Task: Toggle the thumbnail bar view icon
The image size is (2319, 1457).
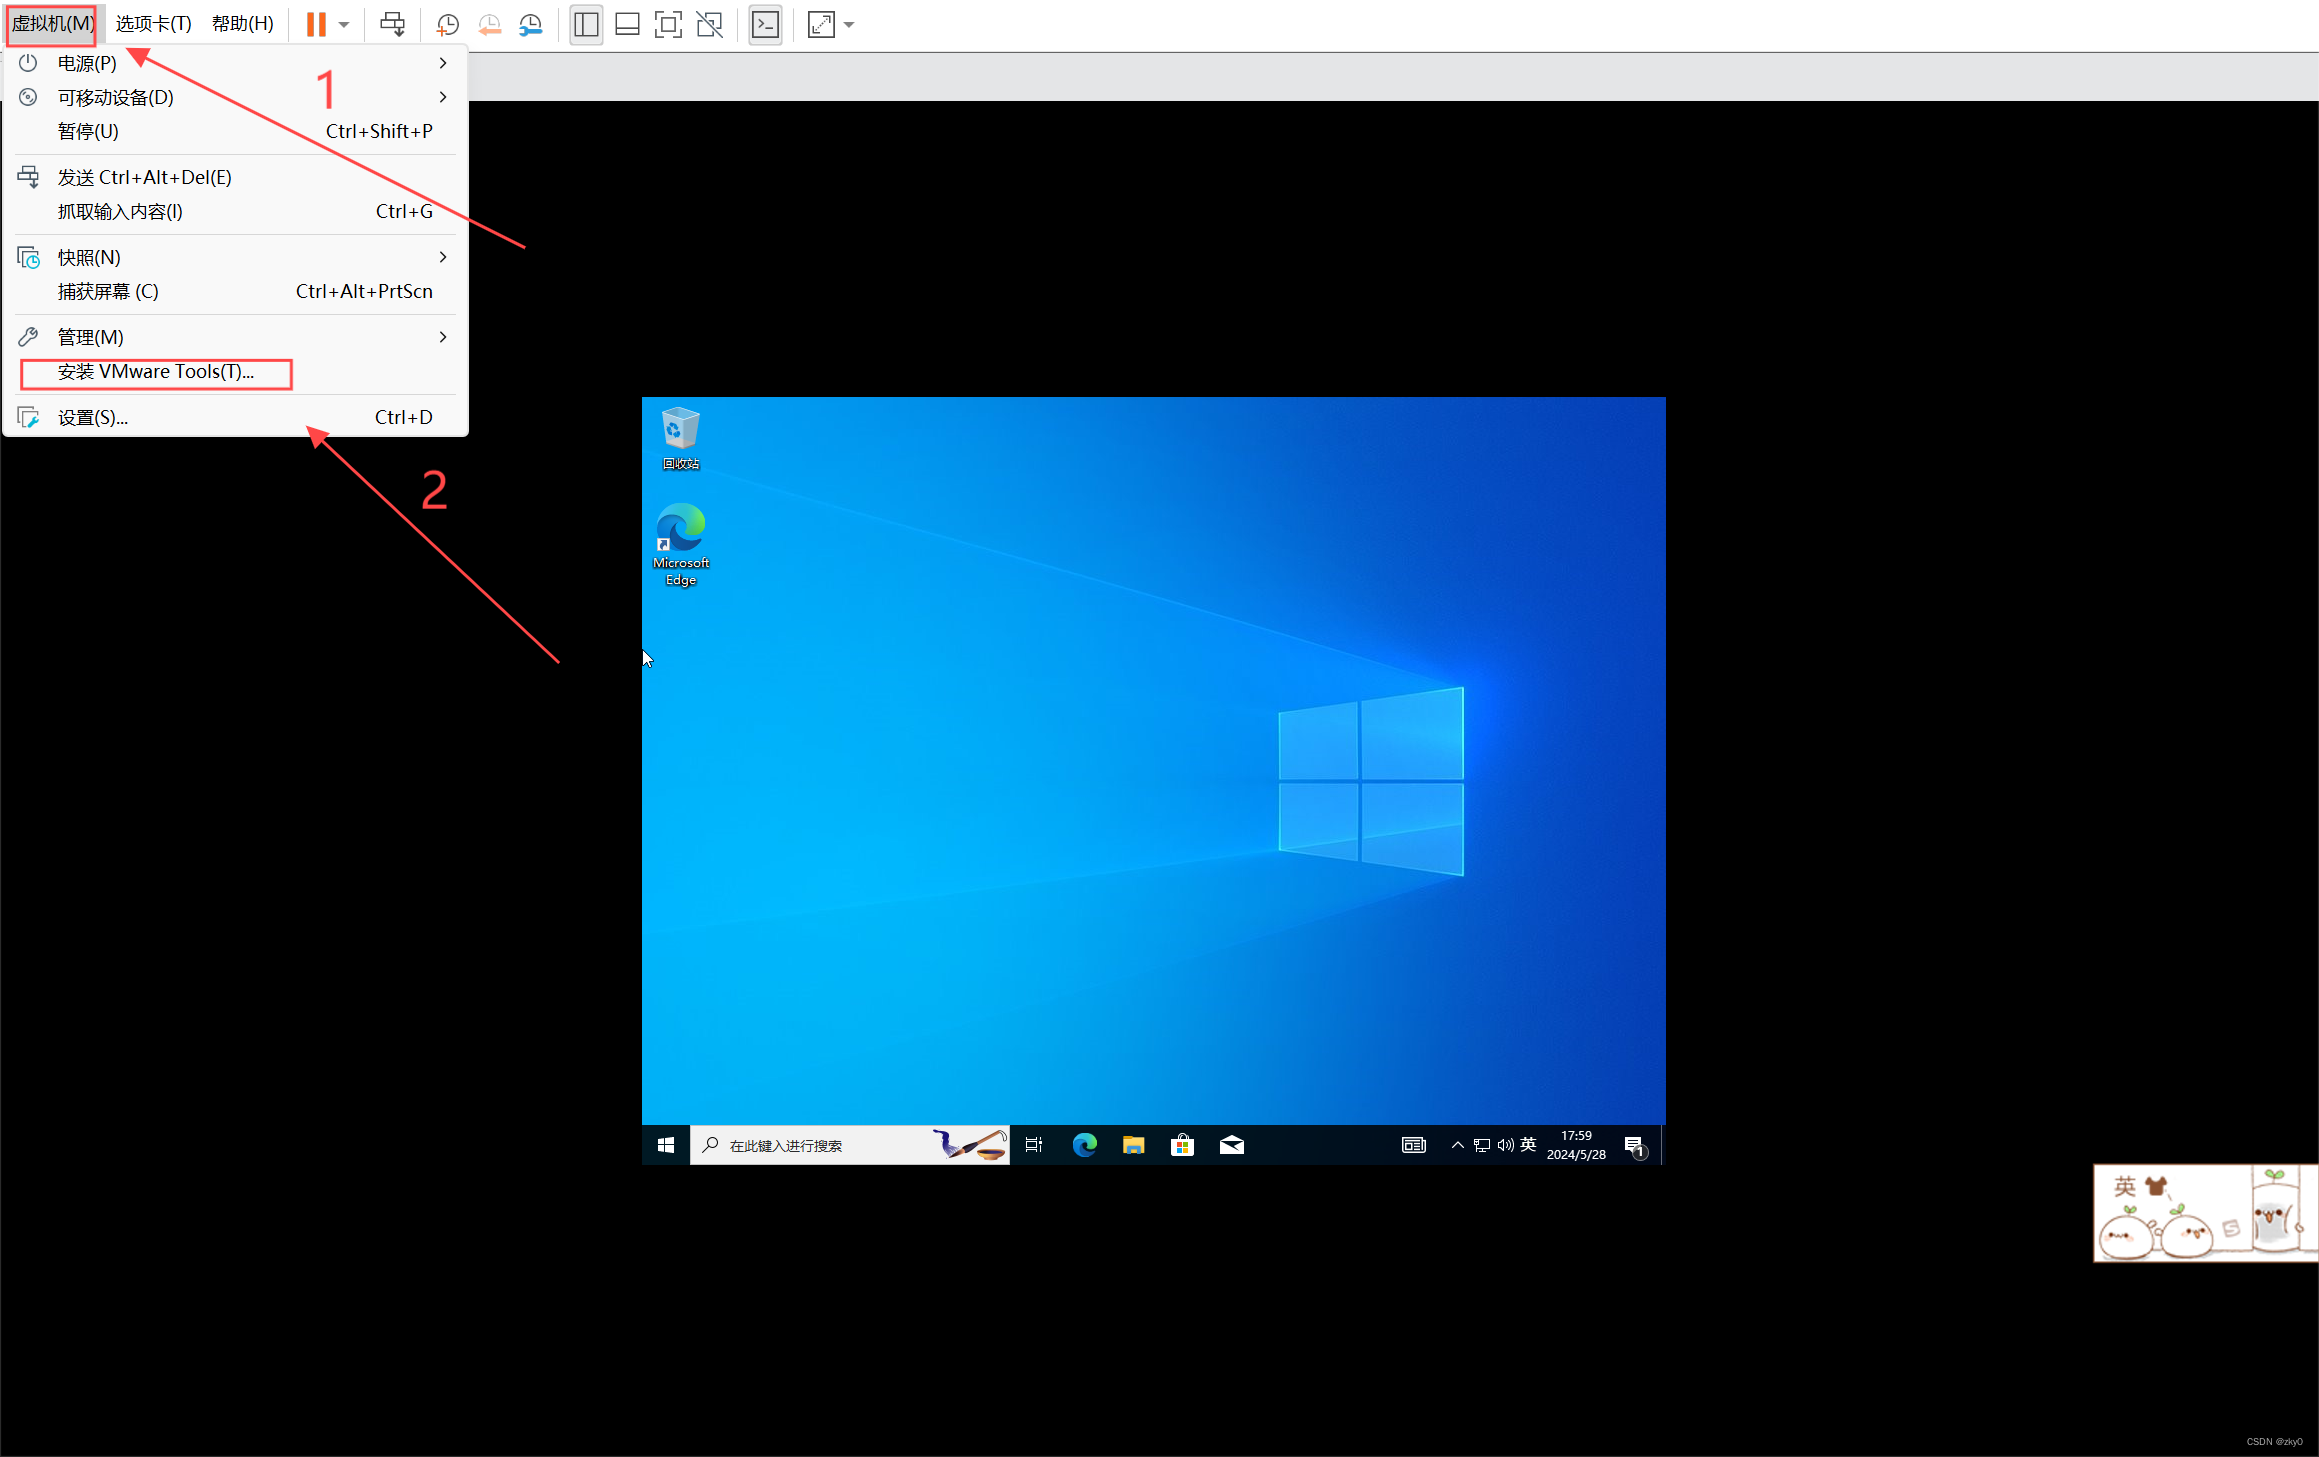Action: click(627, 24)
